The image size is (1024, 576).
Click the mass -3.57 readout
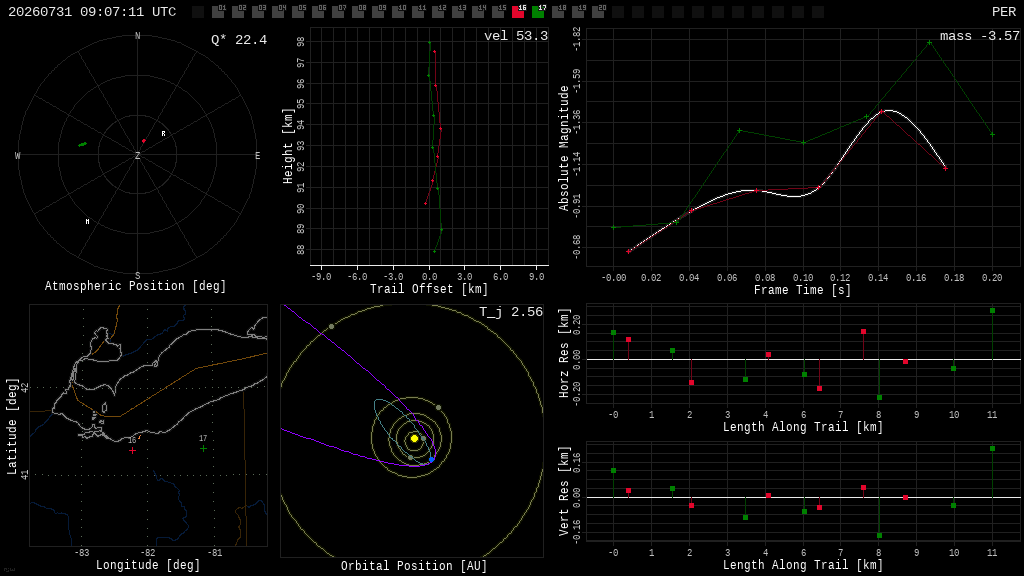(x=980, y=36)
